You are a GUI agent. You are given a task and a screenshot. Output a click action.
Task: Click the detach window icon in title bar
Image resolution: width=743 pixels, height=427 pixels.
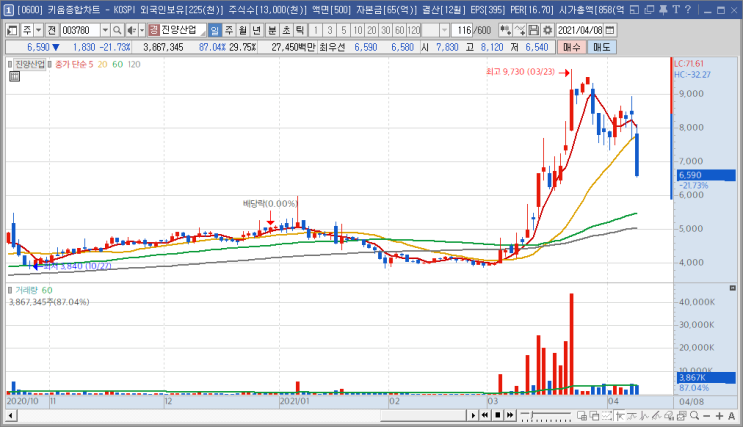649,9
